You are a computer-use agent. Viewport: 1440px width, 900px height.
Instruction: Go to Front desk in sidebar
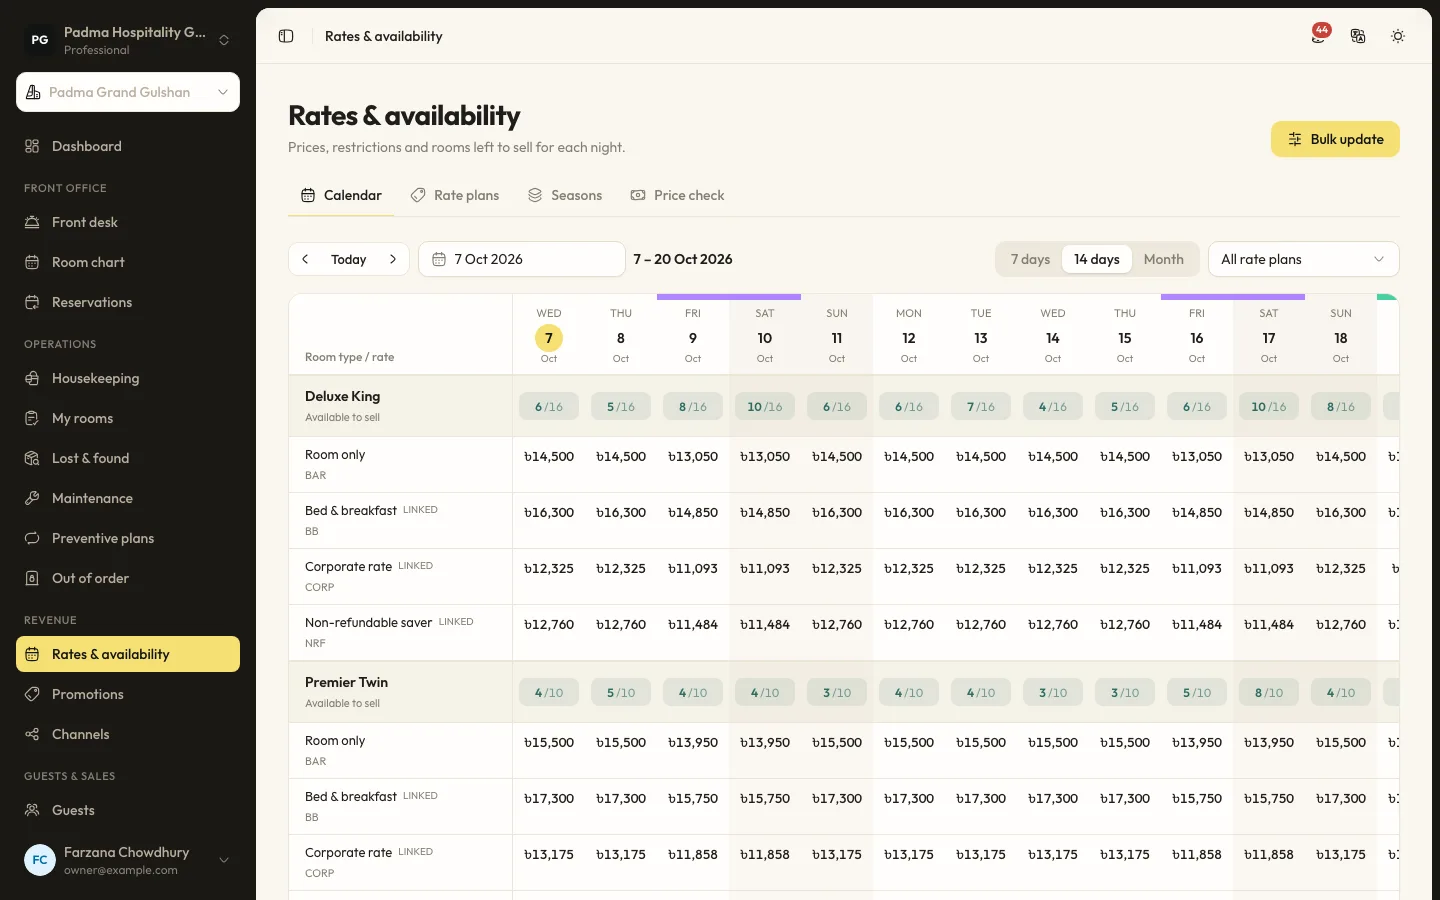pyautogui.click(x=128, y=222)
